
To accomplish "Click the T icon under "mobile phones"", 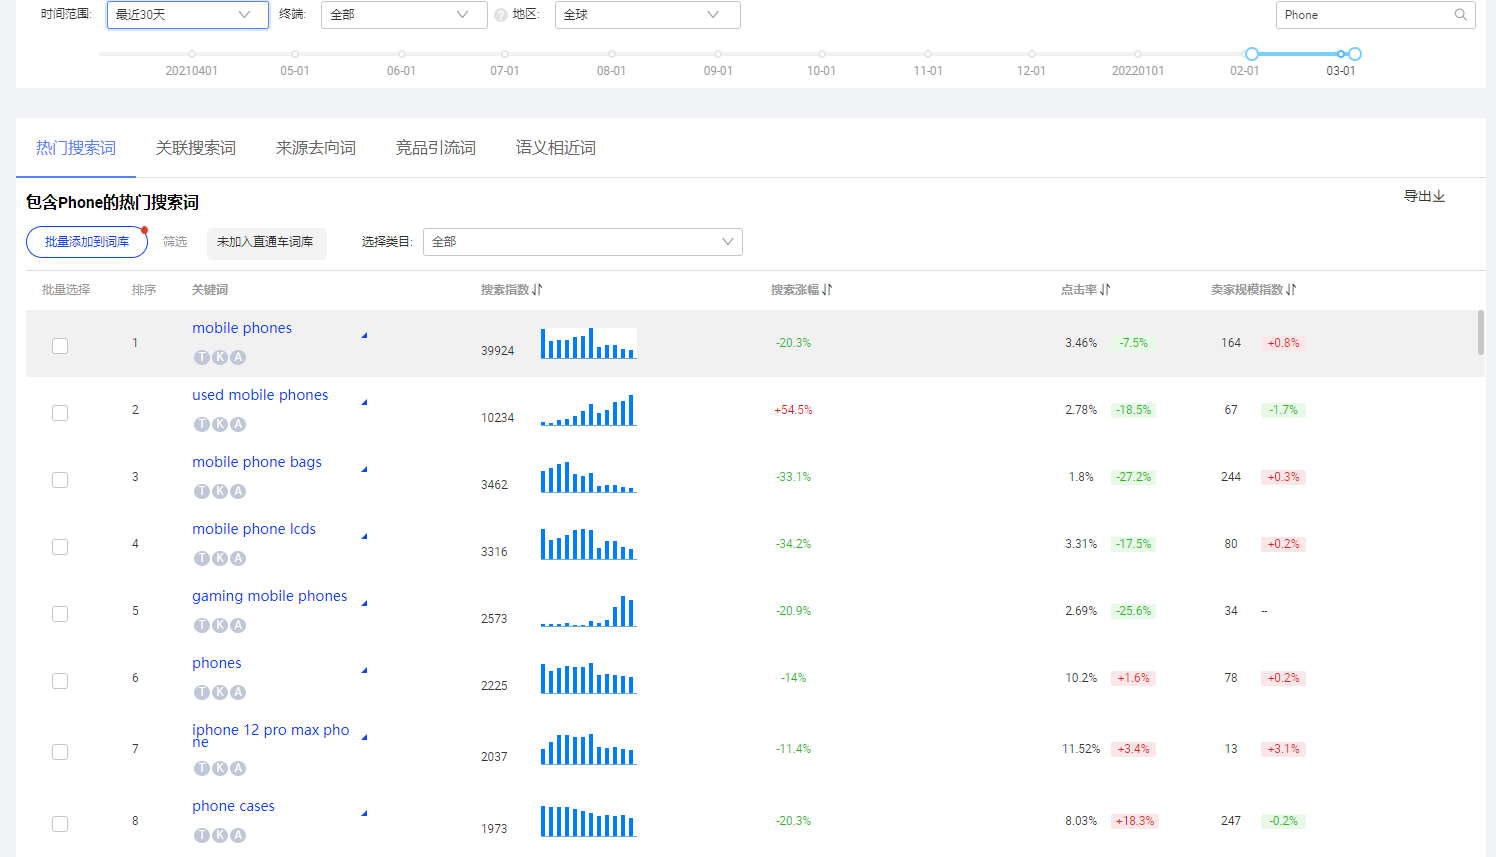I will (201, 357).
